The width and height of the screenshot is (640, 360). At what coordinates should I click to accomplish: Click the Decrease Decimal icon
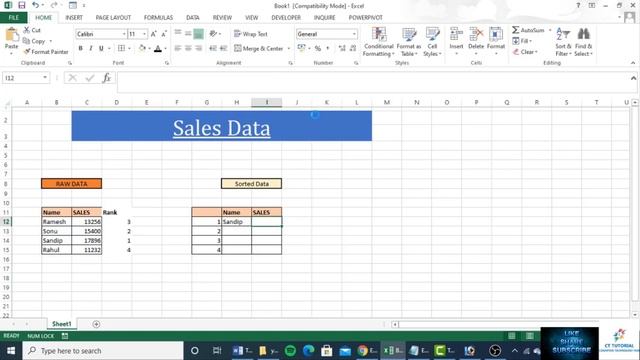353,48
